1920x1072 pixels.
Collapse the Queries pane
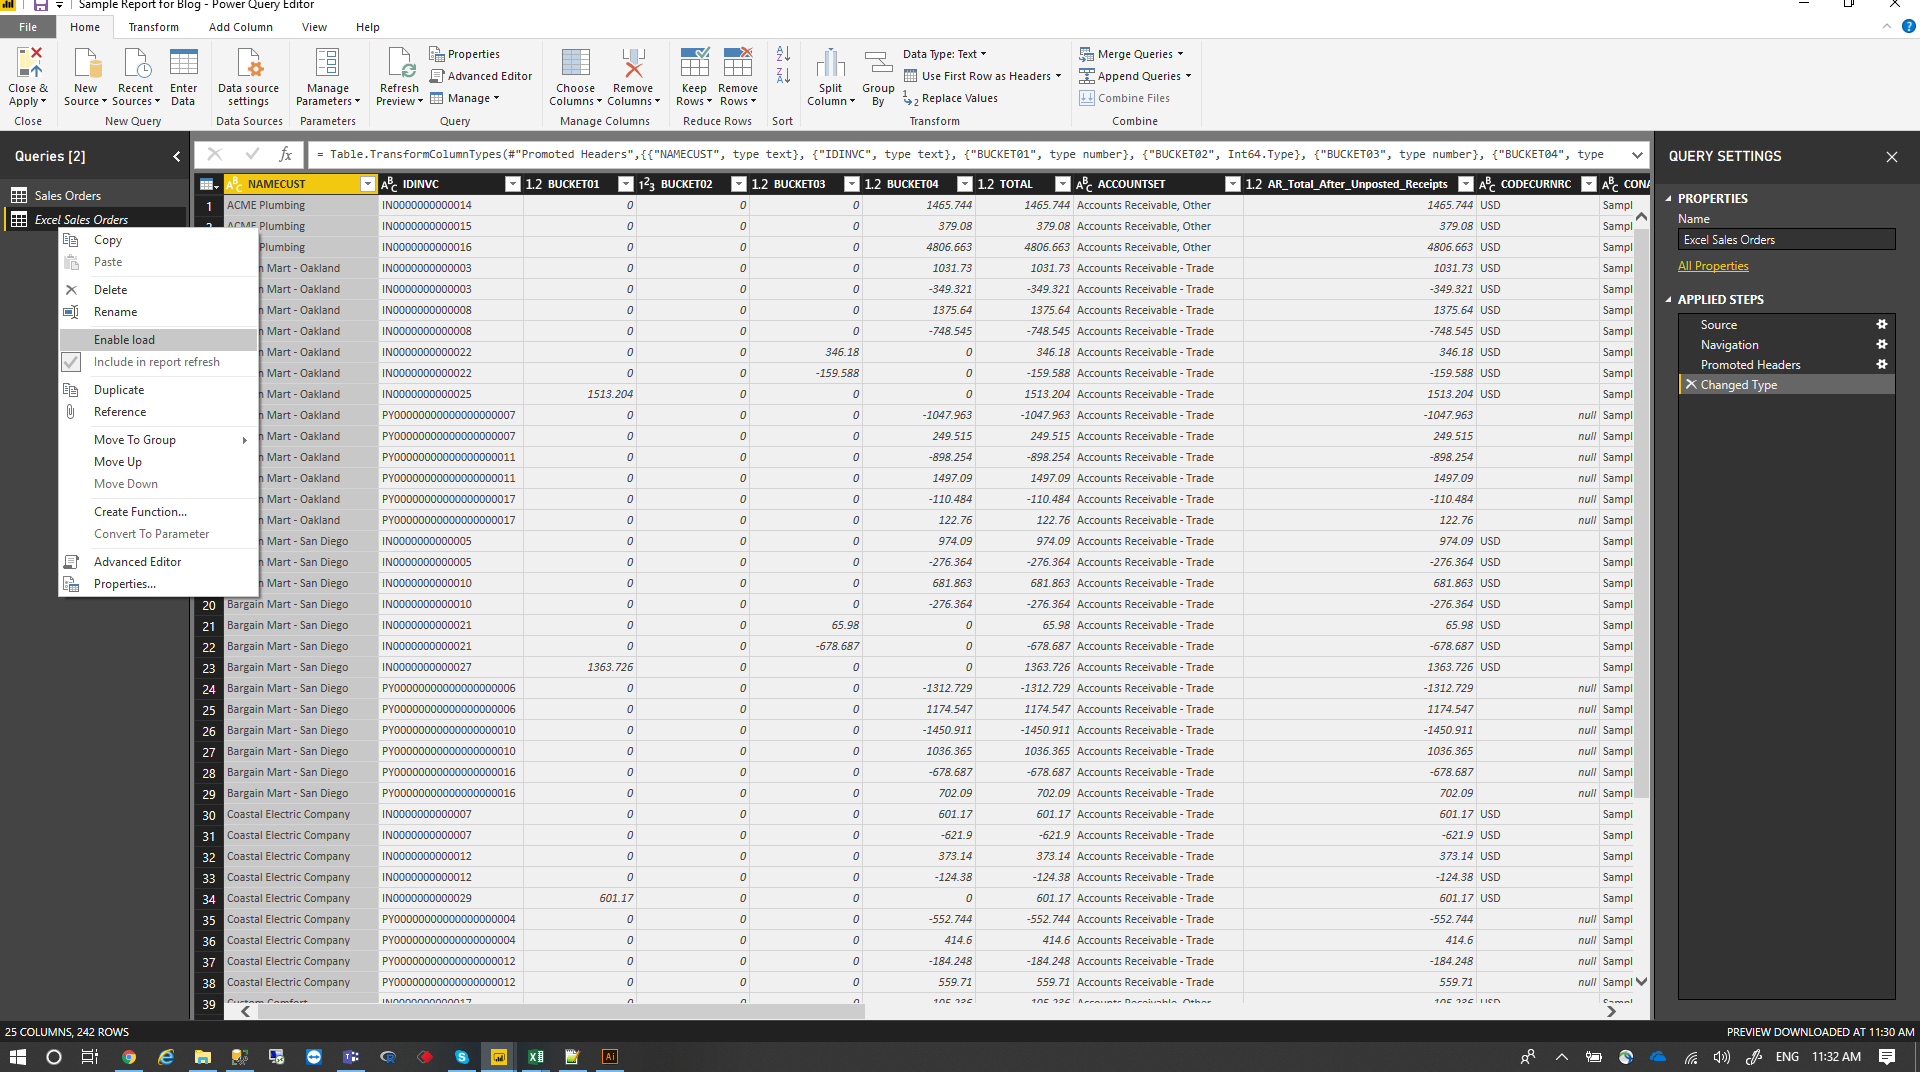[177, 156]
